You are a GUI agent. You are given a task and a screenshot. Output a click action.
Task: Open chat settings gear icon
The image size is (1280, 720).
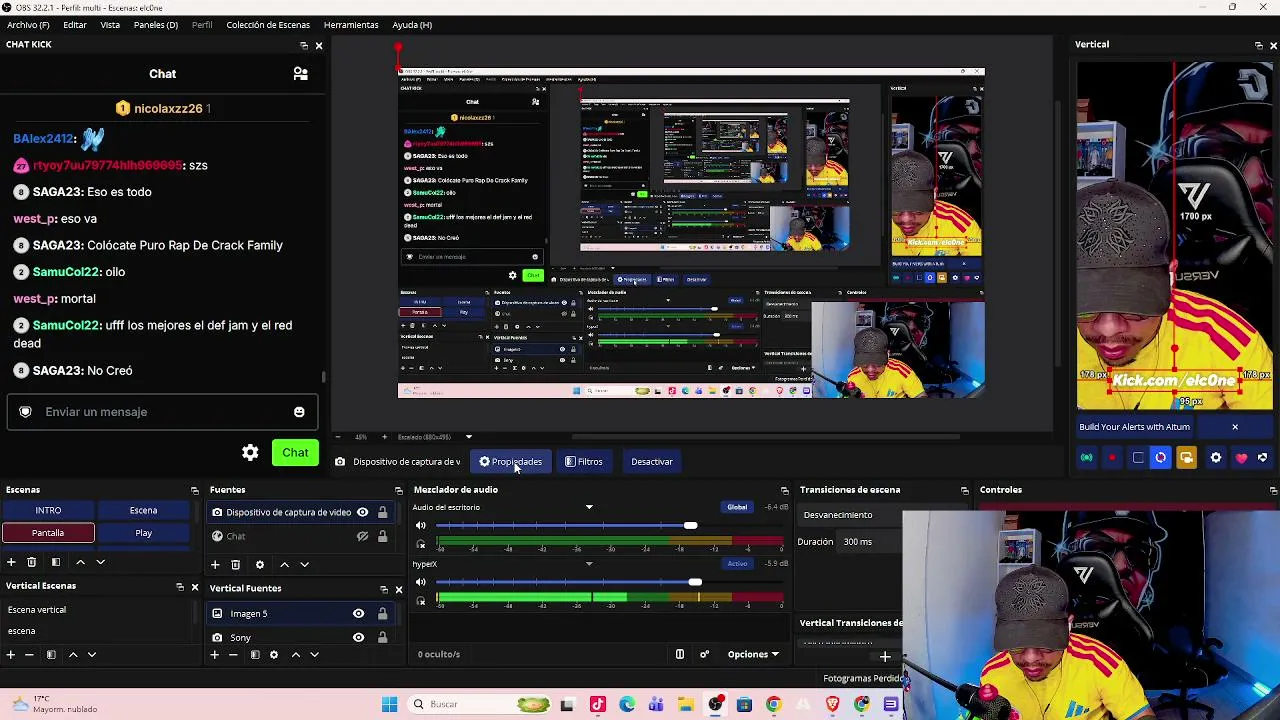coord(250,453)
